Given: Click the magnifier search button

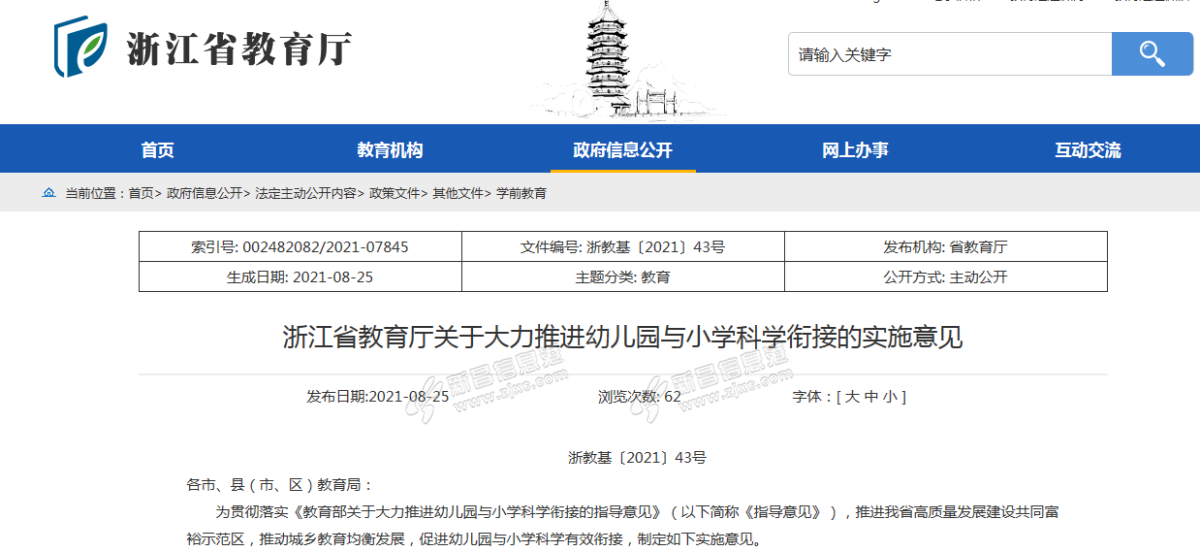Looking at the screenshot, I should tap(1152, 54).
